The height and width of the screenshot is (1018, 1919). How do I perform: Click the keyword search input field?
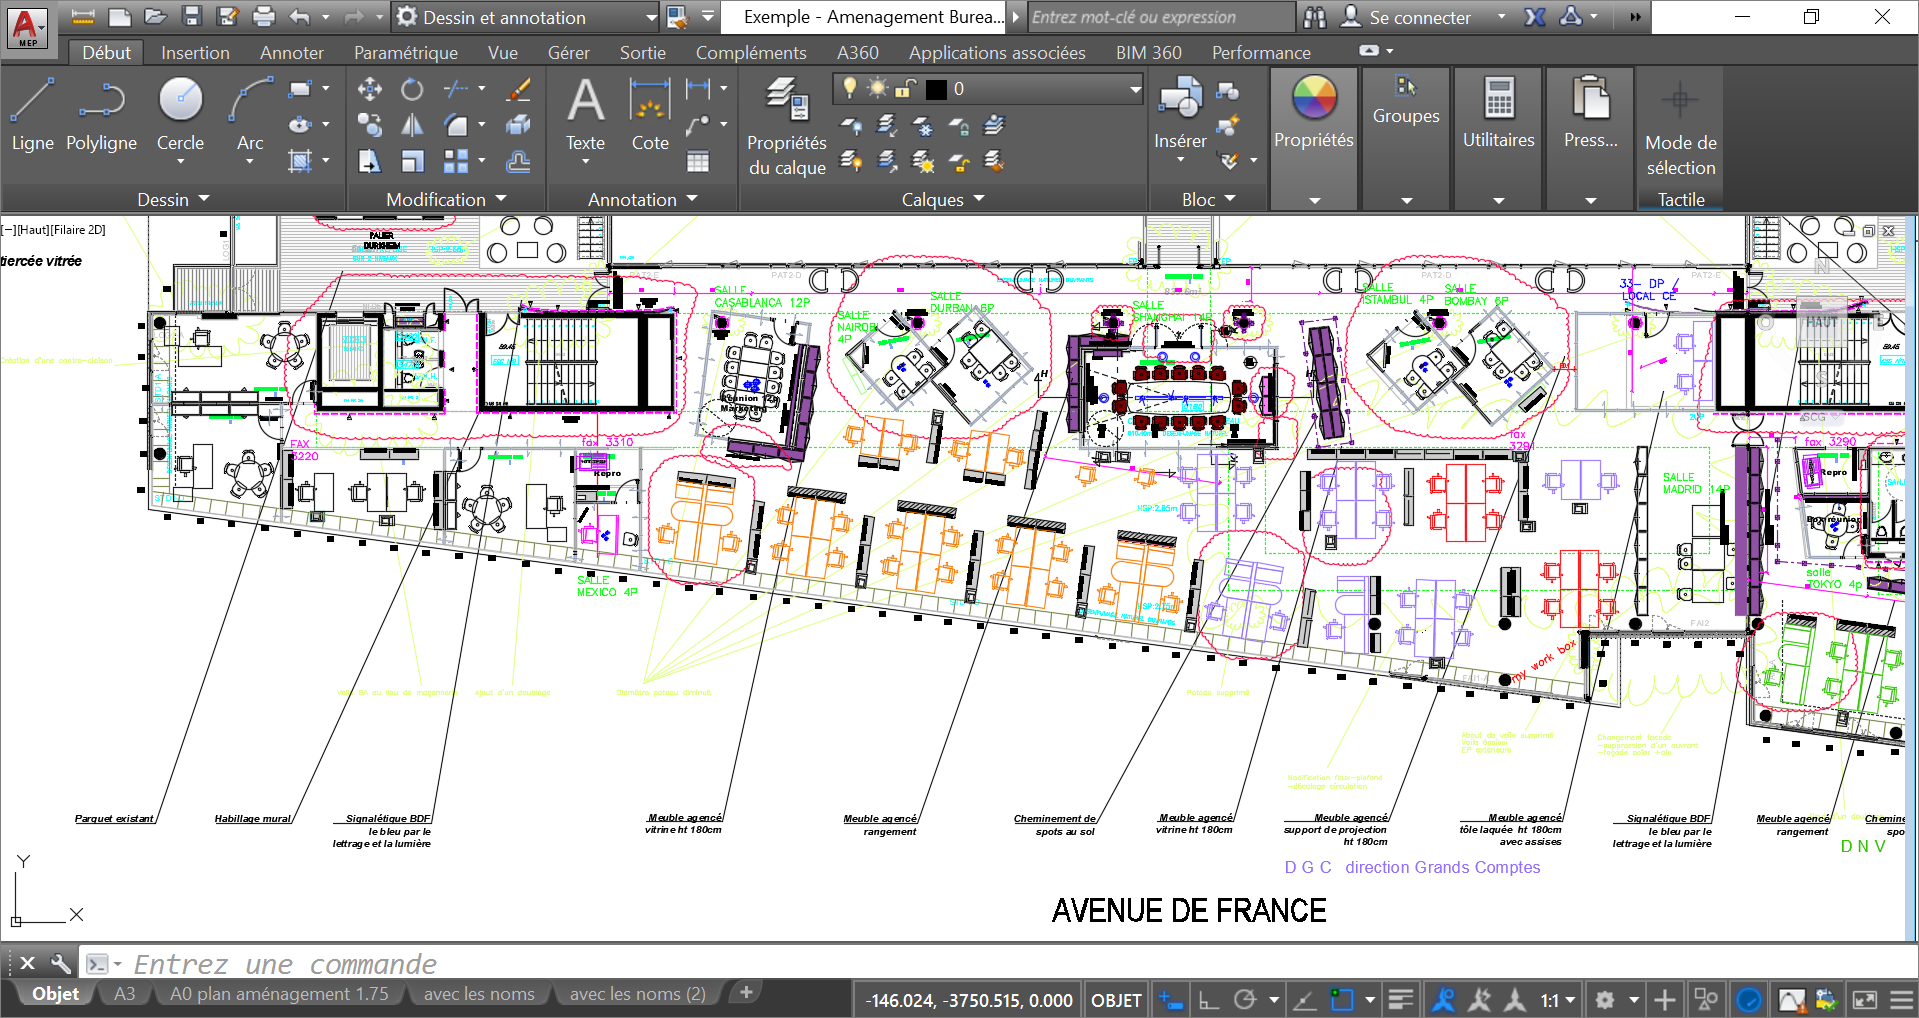coord(1160,17)
